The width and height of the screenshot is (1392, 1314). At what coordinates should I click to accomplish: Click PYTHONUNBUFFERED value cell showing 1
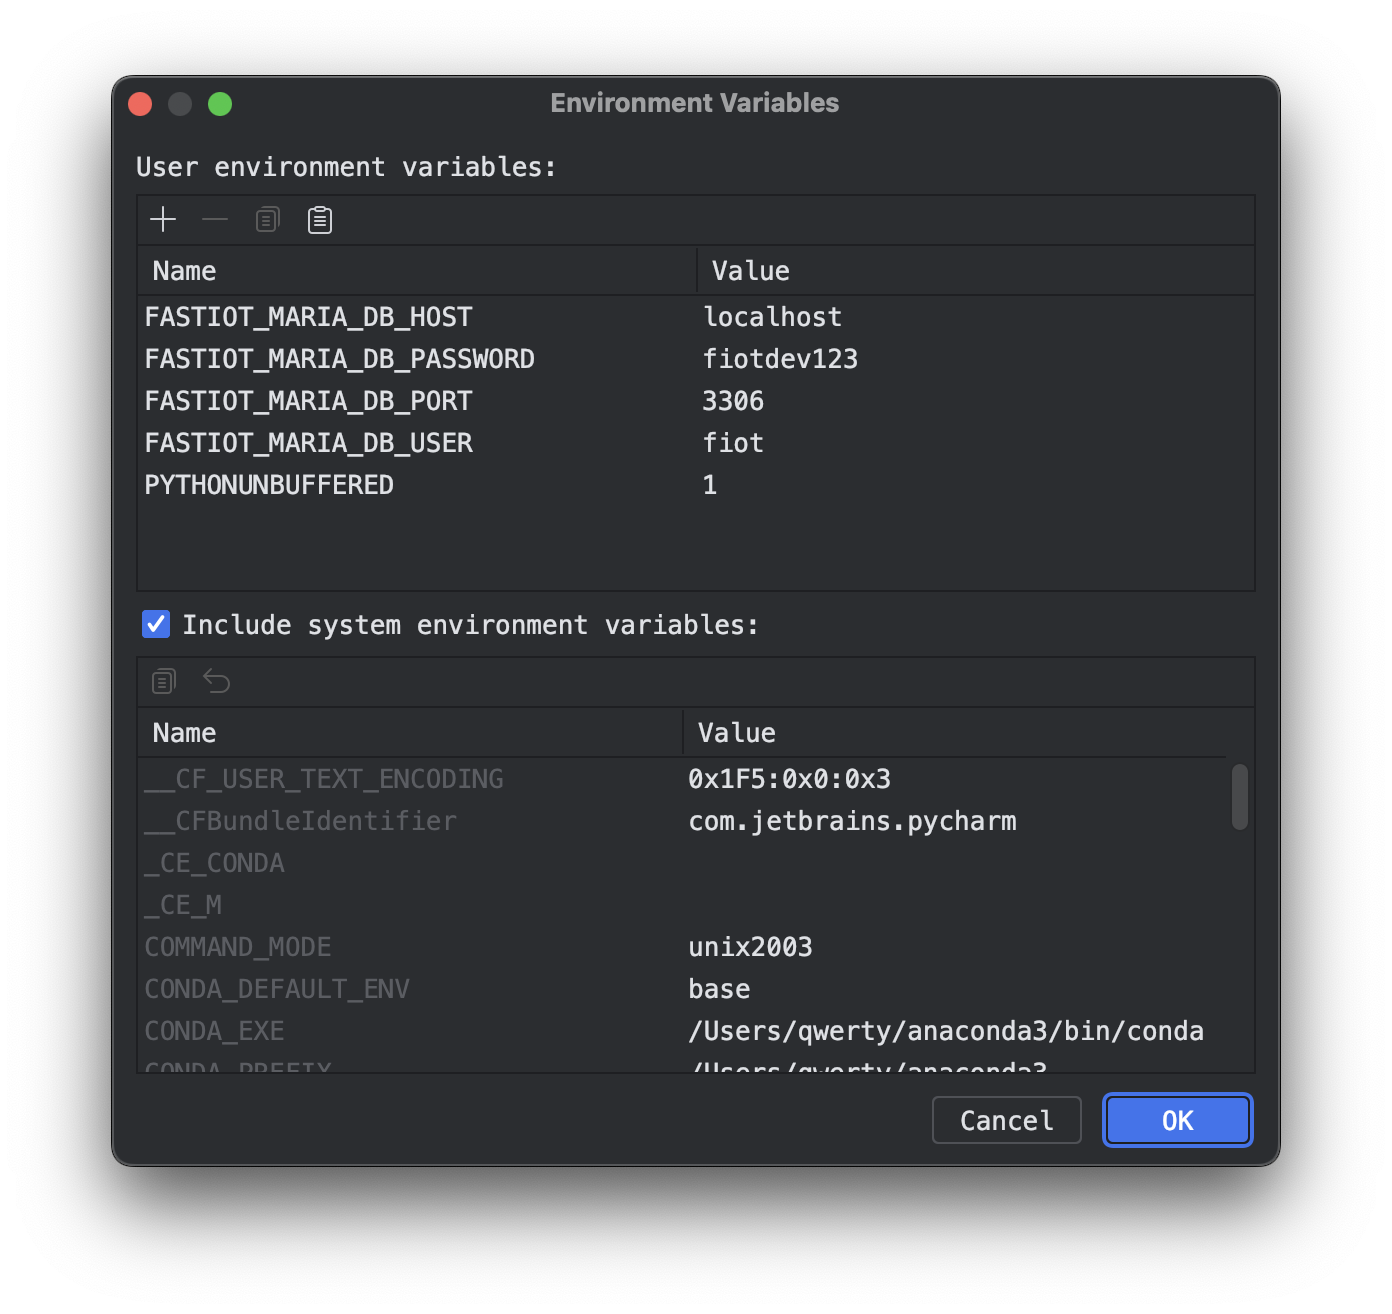click(x=976, y=485)
